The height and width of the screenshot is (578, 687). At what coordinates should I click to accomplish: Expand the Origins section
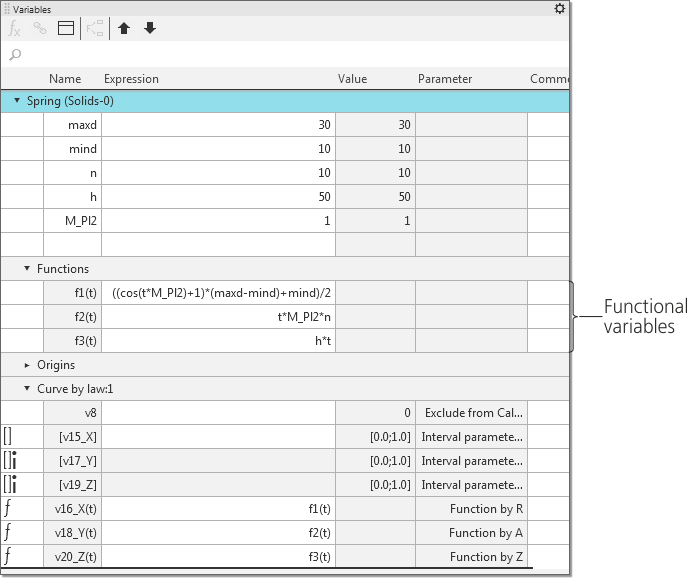(27, 365)
